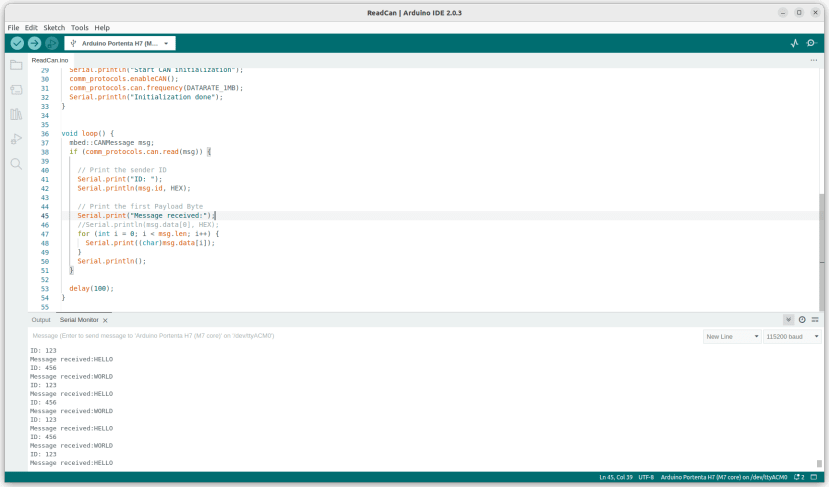Screen dimensions: 829x487
Task: Start debugging with the debug play button
Action: click(52, 43)
